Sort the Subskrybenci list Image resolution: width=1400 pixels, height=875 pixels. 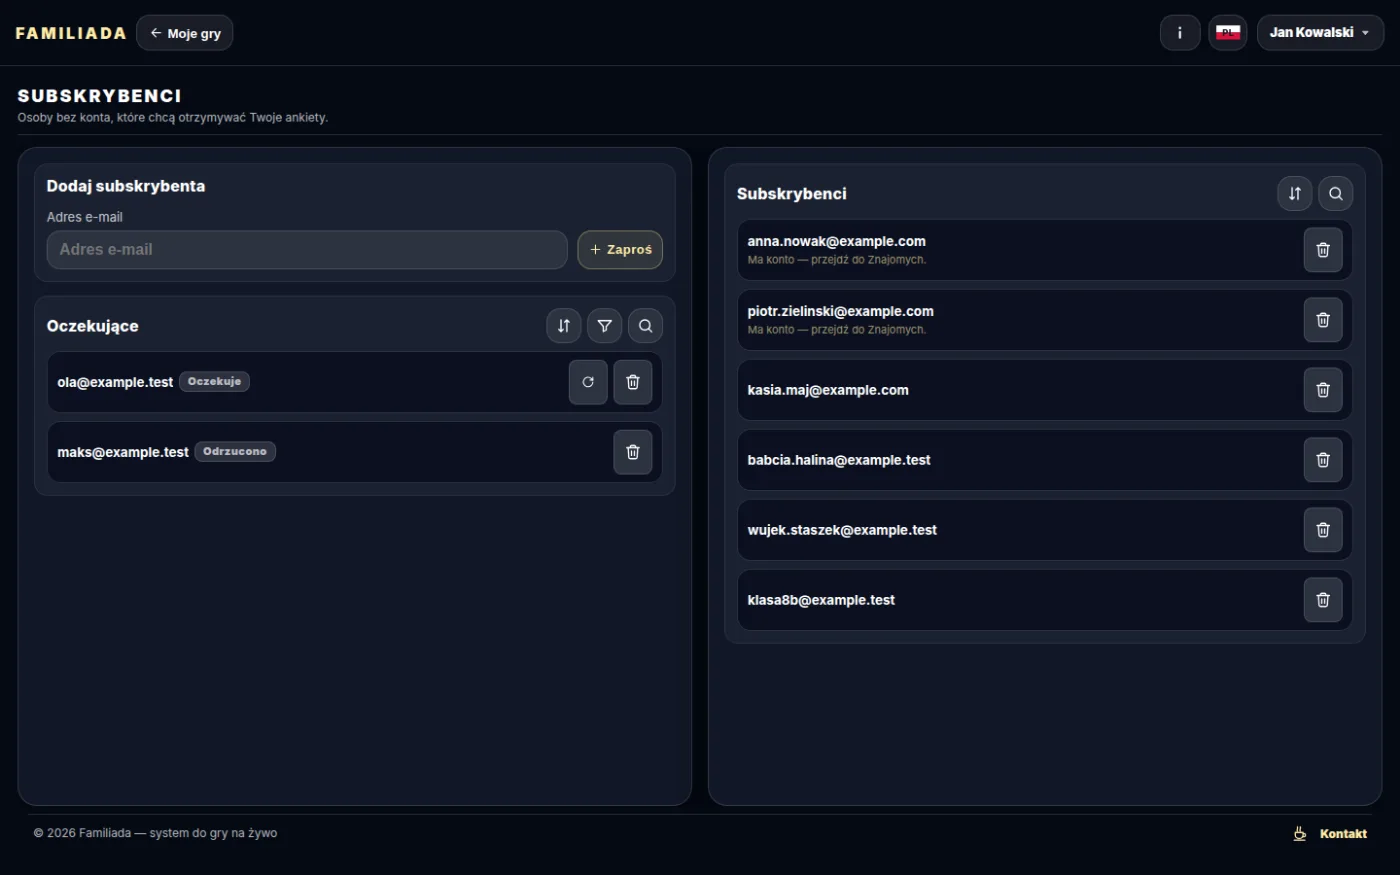tap(1294, 194)
